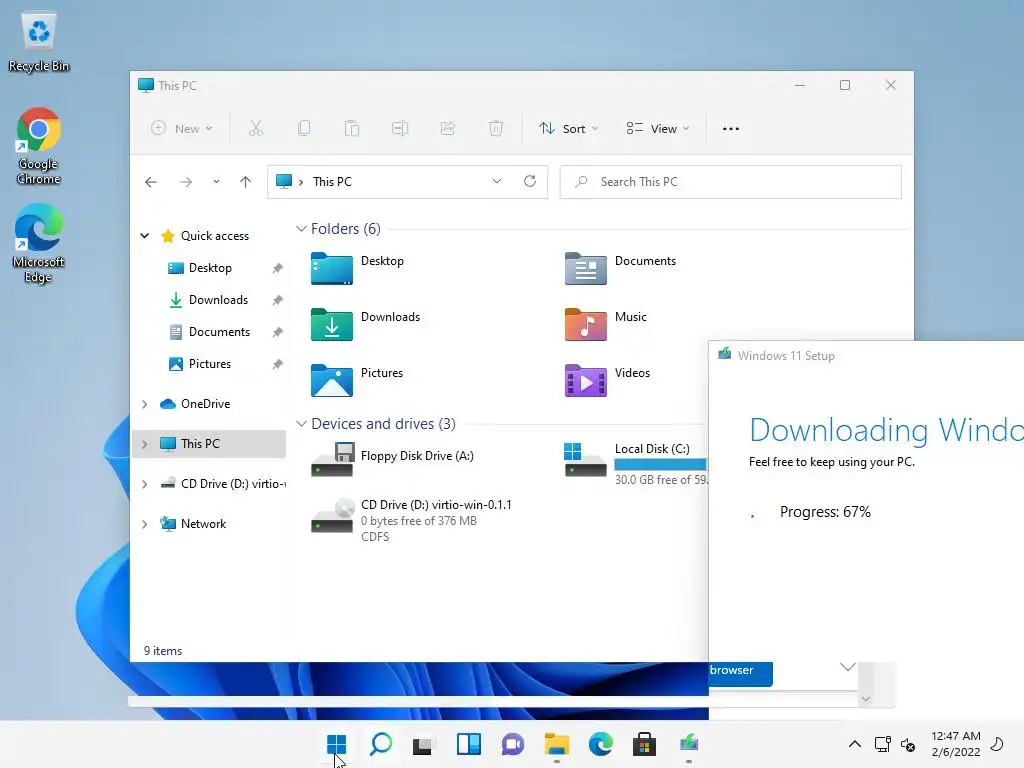1024x768 pixels.
Task: Open the New dropdown menu
Action: pos(182,129)
